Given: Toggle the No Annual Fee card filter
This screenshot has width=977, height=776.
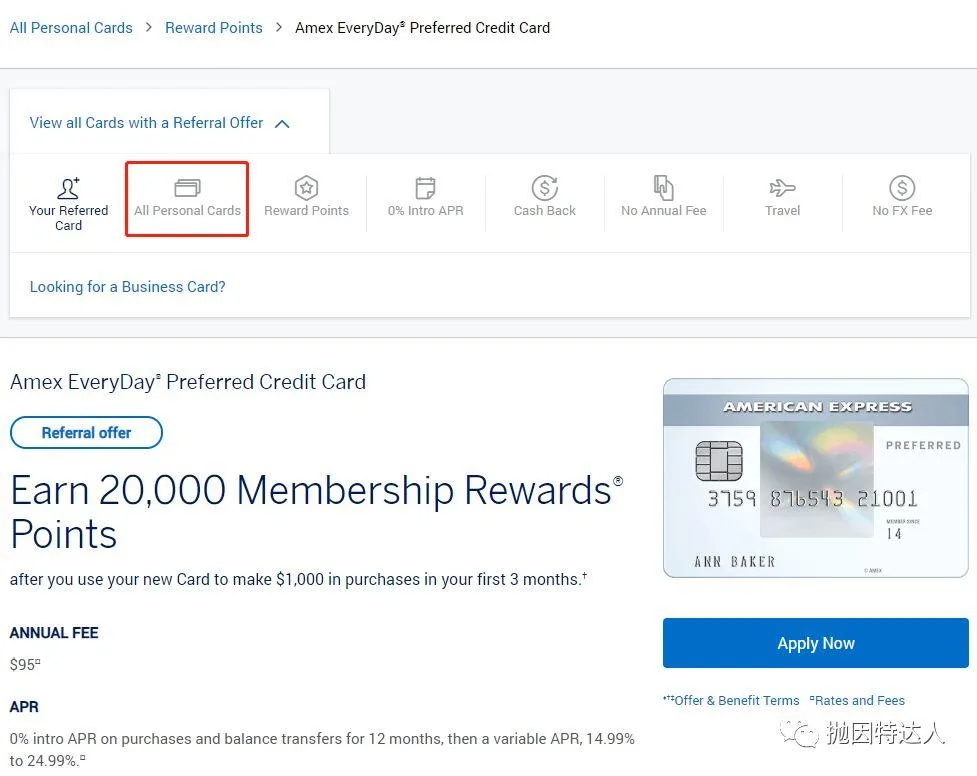Looking at the screenshot, I should point(663,200).
